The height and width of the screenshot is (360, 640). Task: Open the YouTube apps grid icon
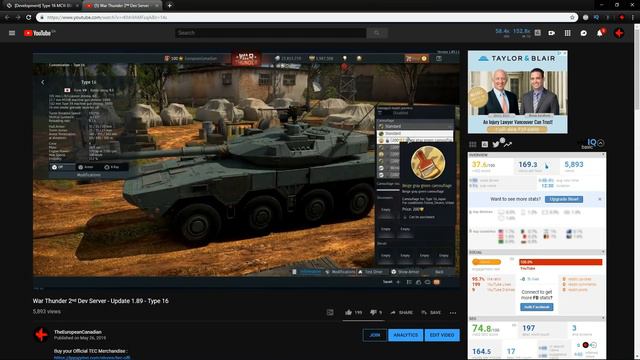click(567, 33)
